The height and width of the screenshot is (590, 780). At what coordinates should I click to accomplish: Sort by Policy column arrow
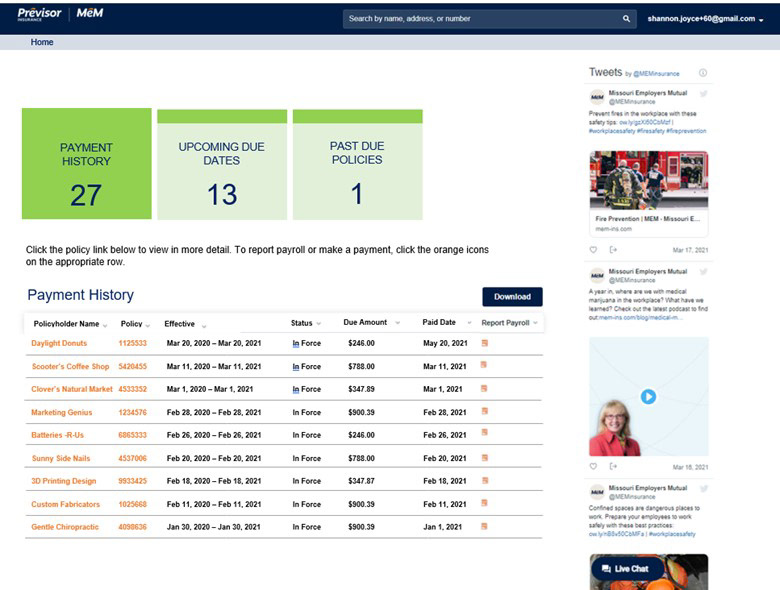tap(148, 325)
